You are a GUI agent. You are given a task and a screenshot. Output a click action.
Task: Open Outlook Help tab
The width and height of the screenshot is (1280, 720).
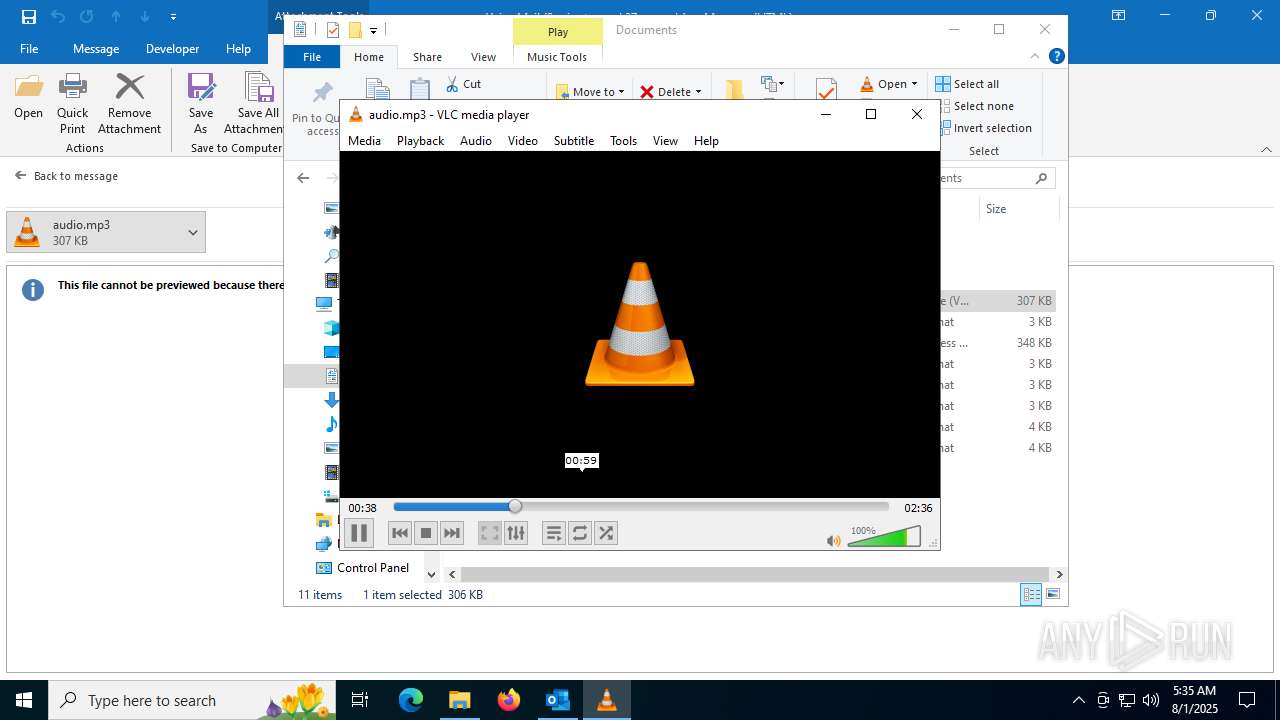coord(238,48)
